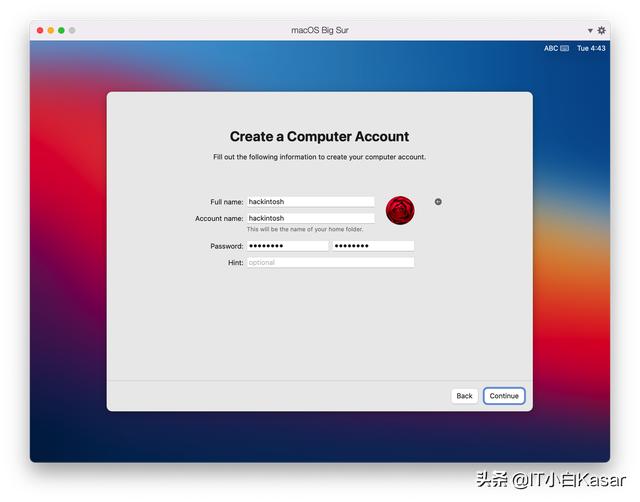Enter a password Hint field

tap(330, 262)
